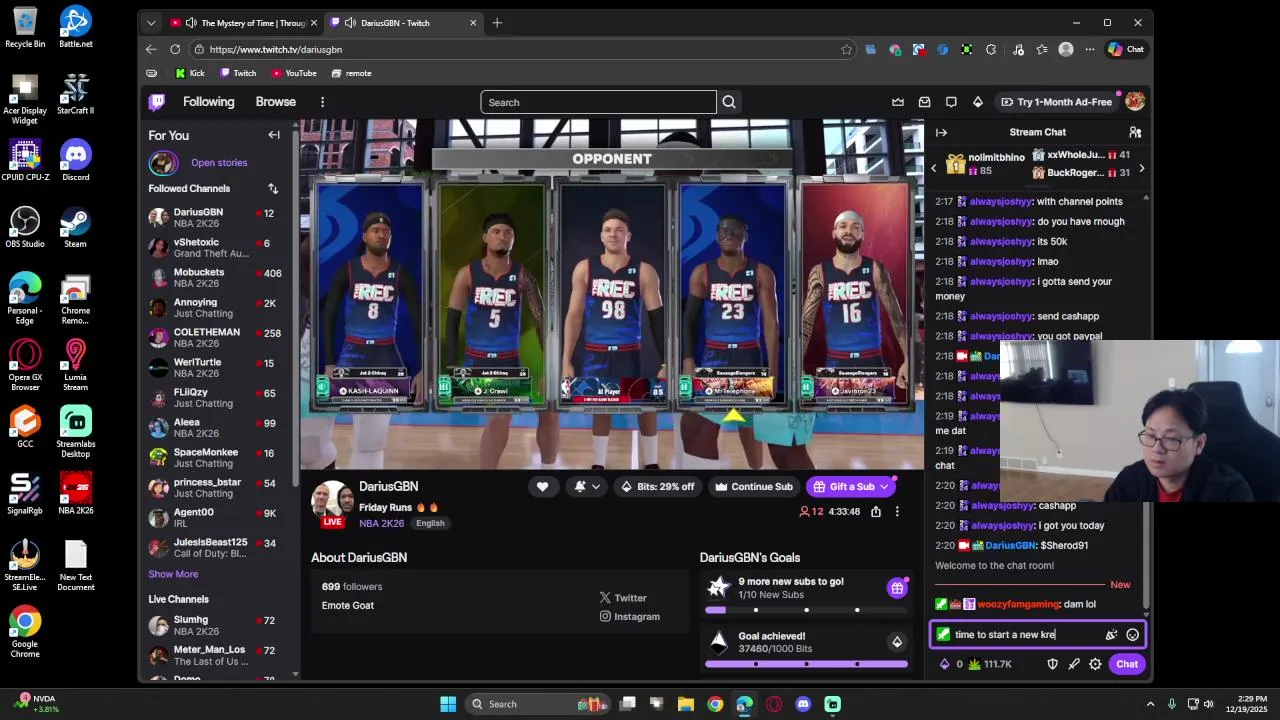Toggle follow heart for DariusGBN
The image size is (1280, 720).
click(542, 487)
